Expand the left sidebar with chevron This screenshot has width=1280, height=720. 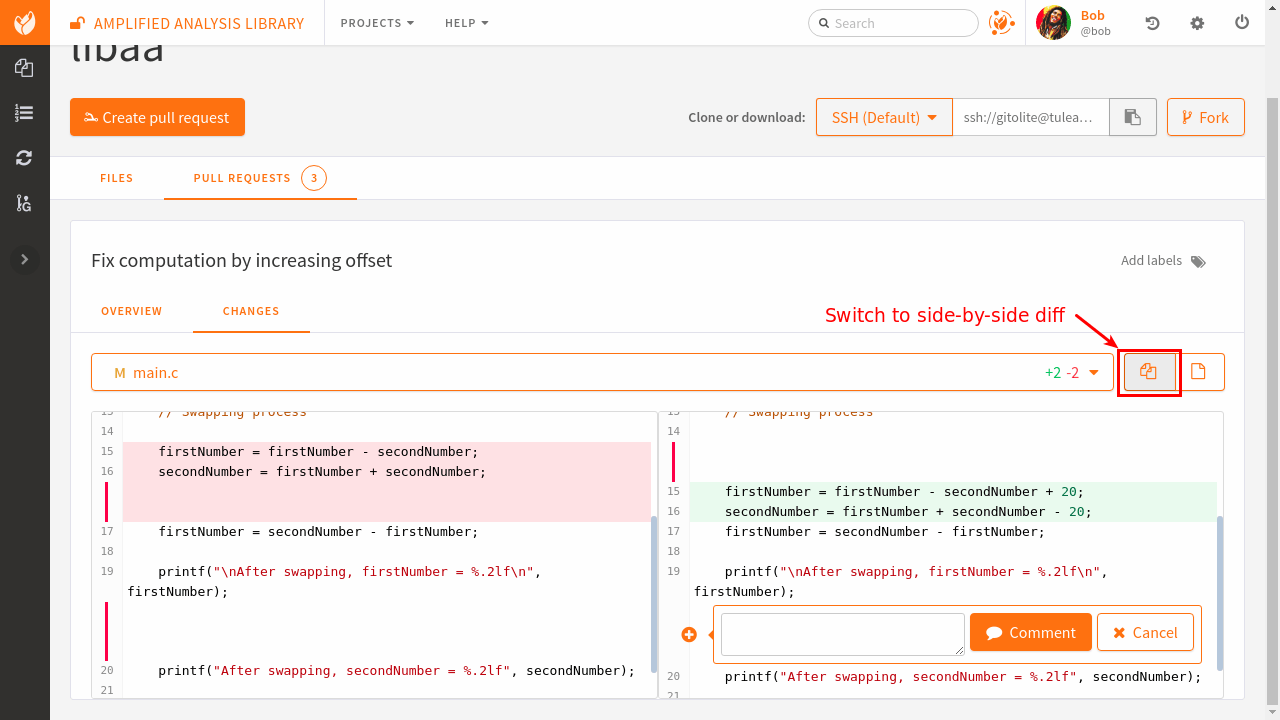coord(24,259)
